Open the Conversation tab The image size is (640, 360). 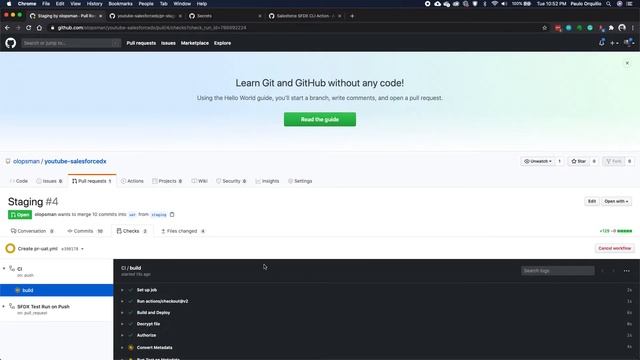click(32, 231)
